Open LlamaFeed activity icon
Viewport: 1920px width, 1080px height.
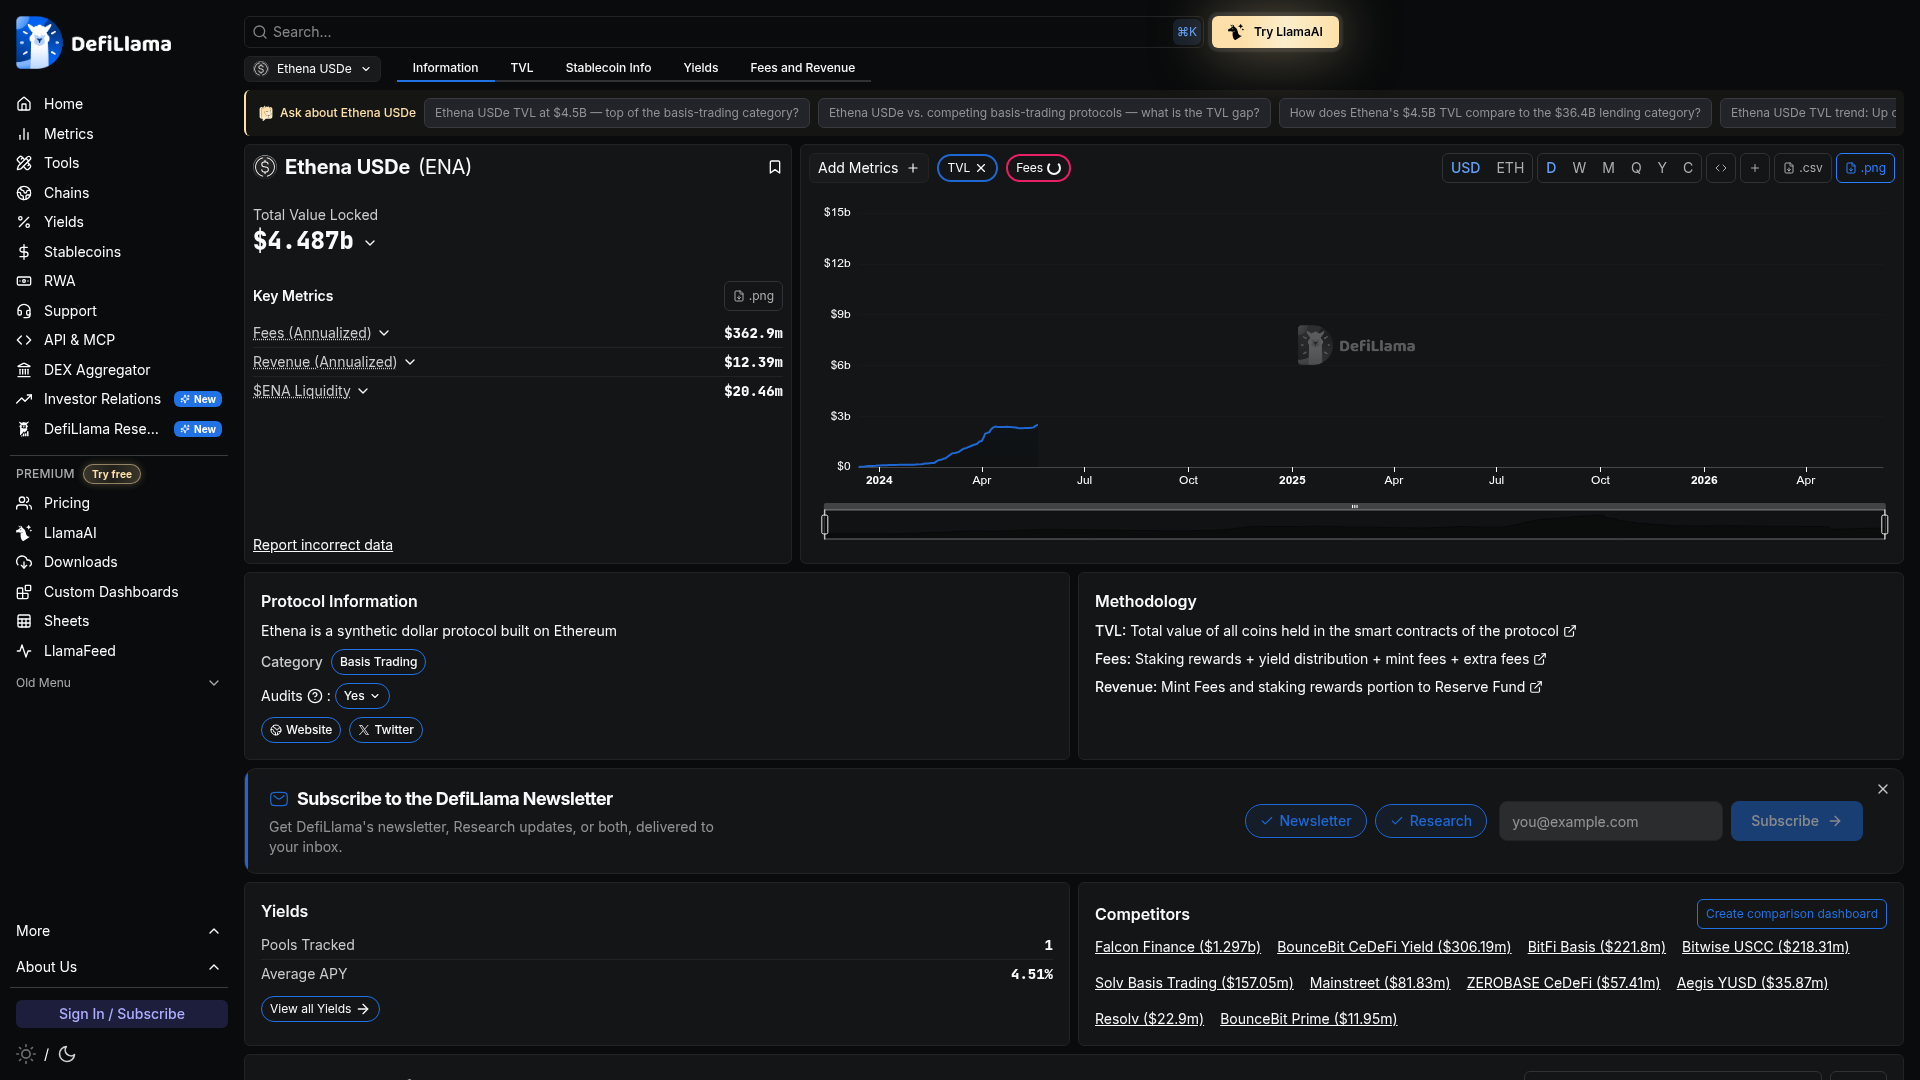(x=24, y=651)
